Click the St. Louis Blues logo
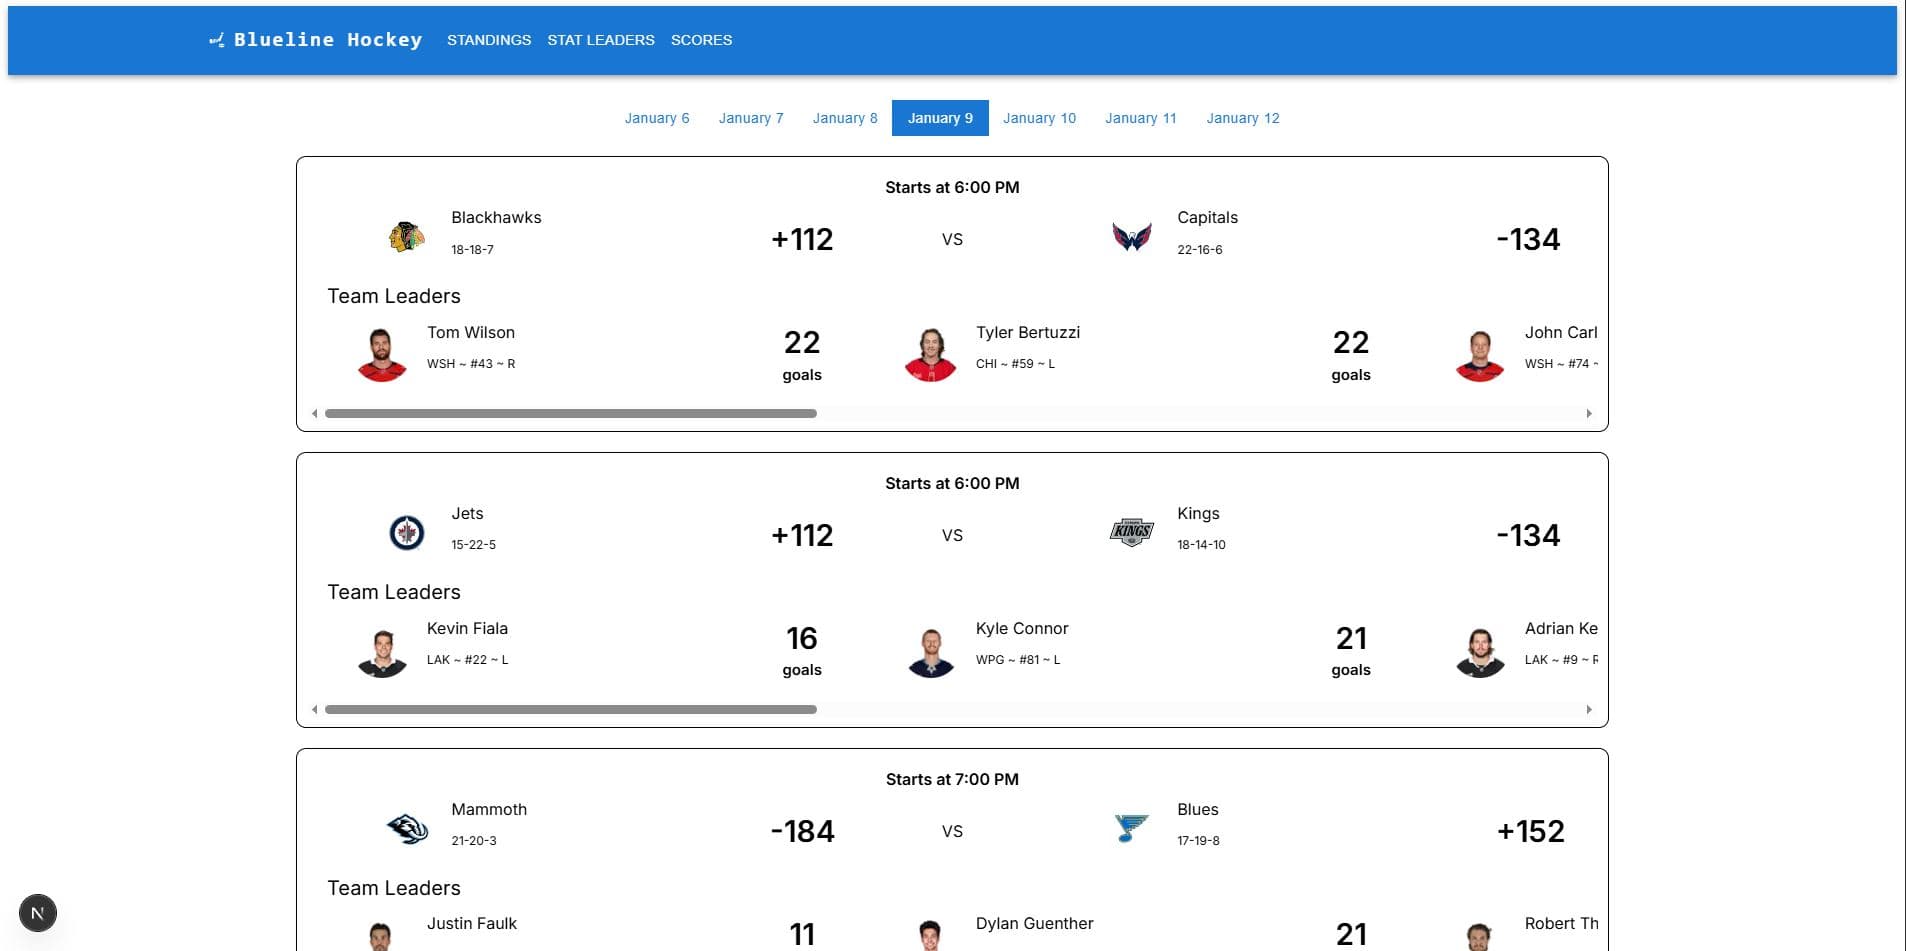The image size is (1906, 951). (1131, 828)
